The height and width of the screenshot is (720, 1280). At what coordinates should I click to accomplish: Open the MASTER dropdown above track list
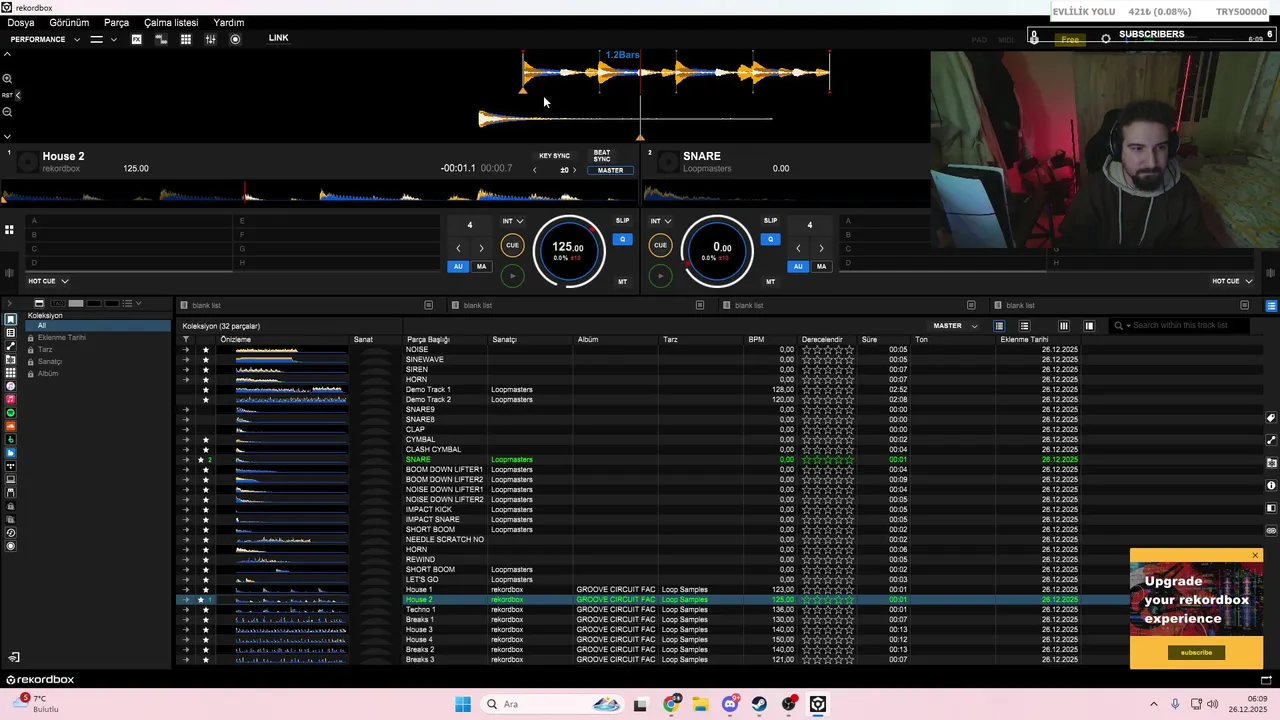pos(955,326)
